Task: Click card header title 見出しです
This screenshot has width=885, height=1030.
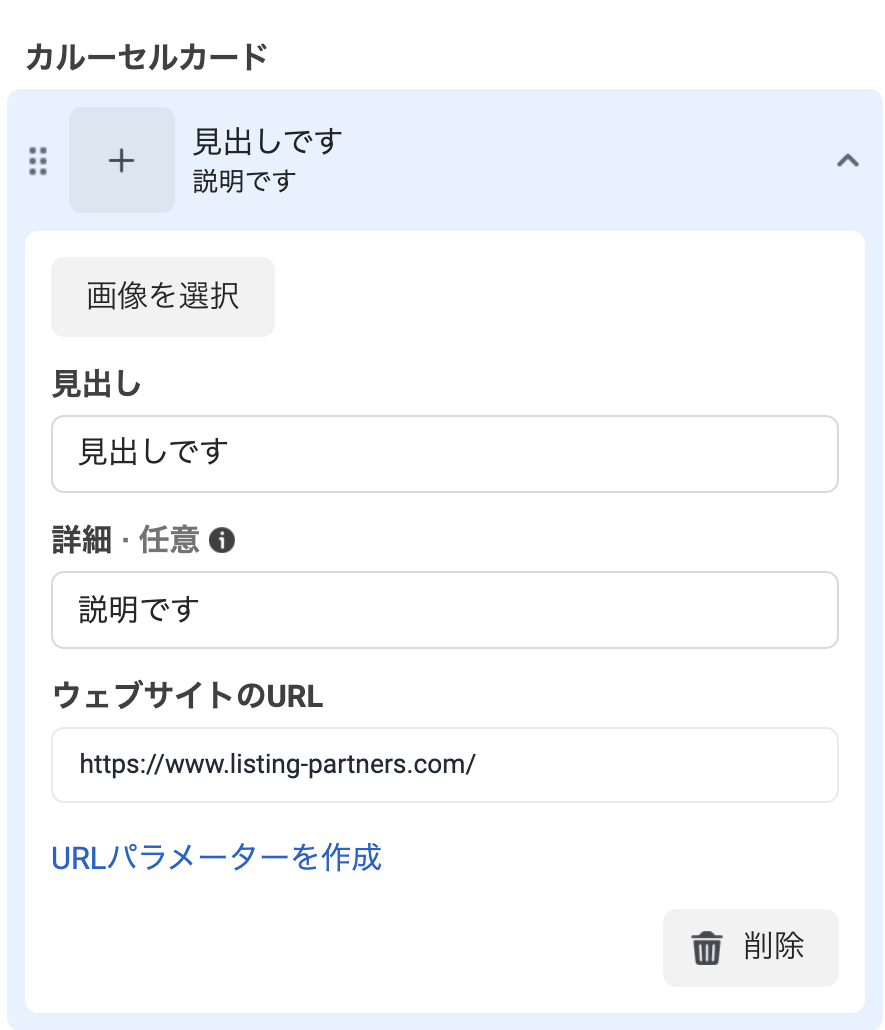Action: tap(267, 142)
